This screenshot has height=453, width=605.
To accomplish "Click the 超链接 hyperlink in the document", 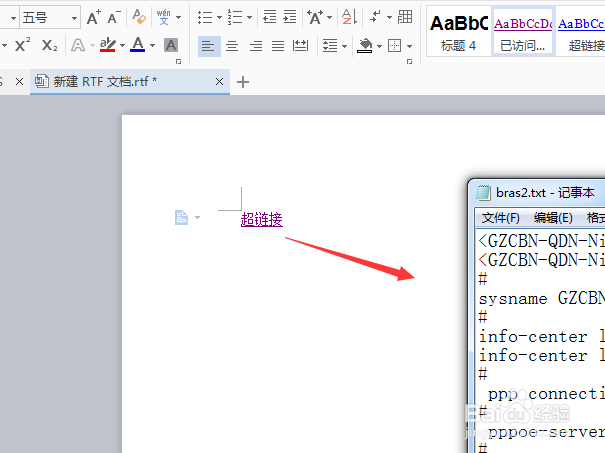I will (262, 220).
